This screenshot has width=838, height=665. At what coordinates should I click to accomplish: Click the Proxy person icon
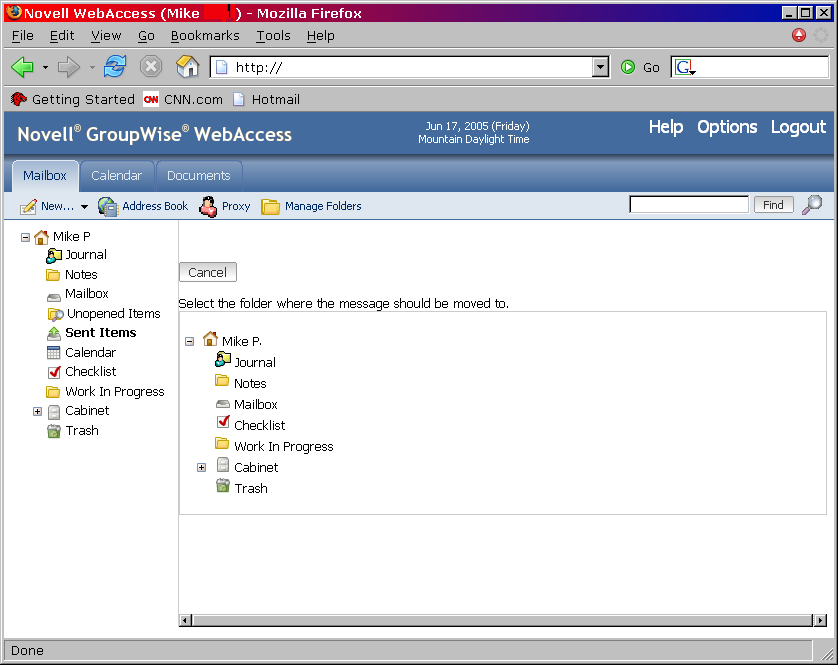click(208, 206)
